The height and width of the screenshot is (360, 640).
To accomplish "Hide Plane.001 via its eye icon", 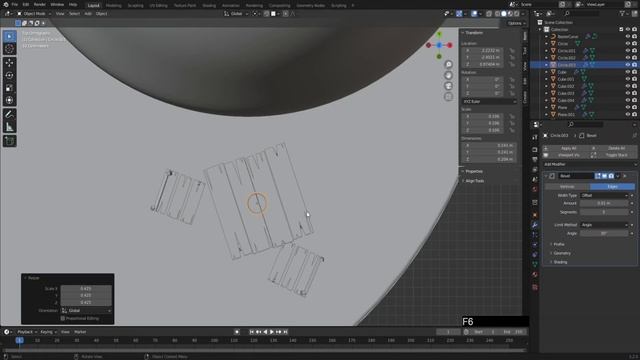I will coord(628,114).
